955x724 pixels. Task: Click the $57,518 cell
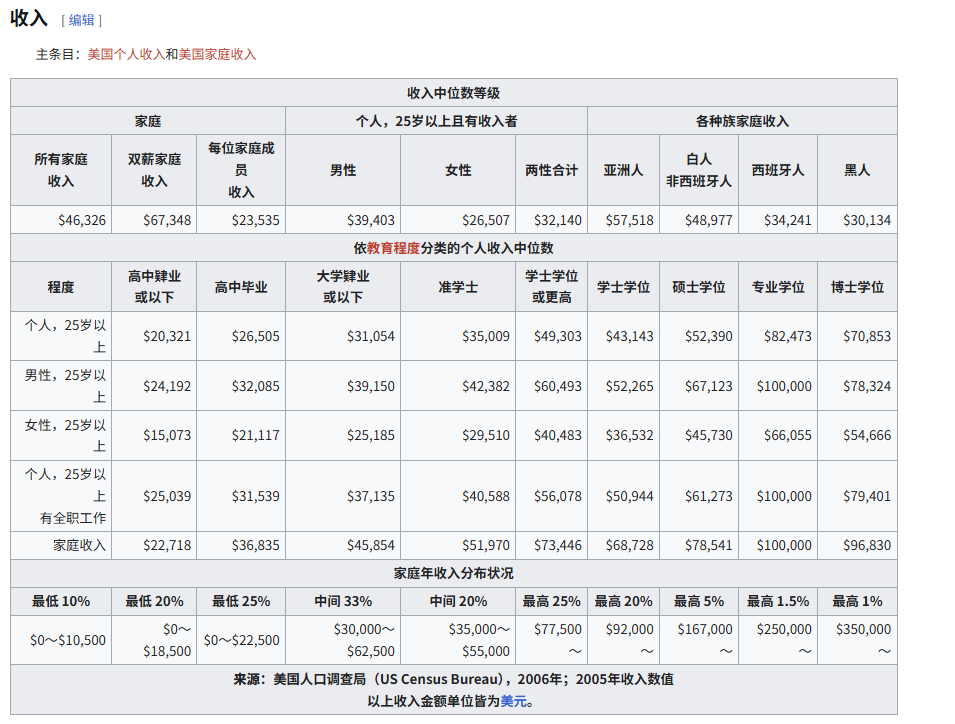(x=624, y=220)
